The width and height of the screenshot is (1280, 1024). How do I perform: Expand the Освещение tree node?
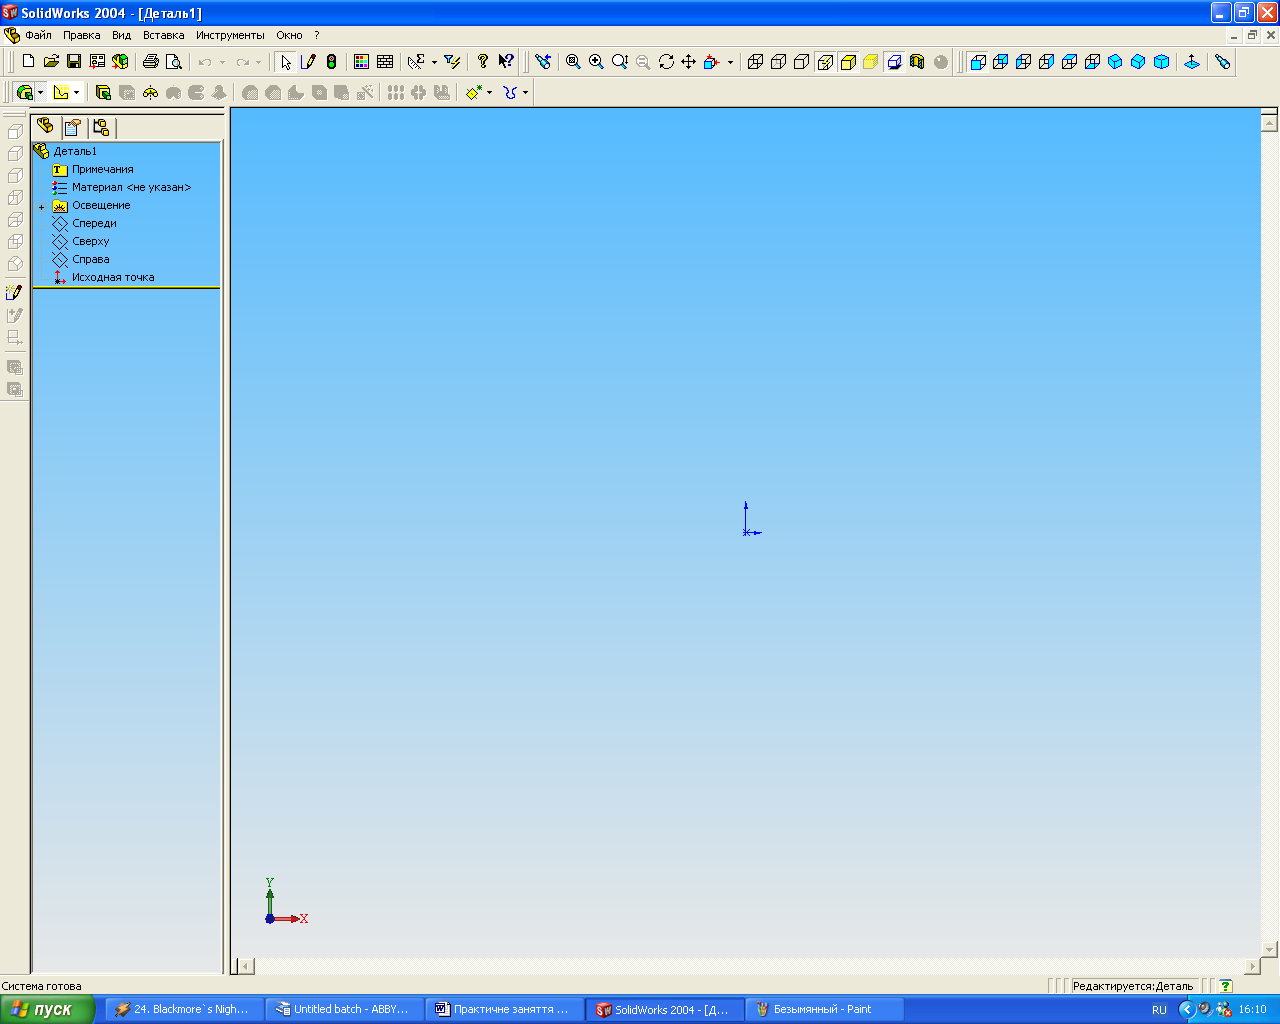(42, 207)
